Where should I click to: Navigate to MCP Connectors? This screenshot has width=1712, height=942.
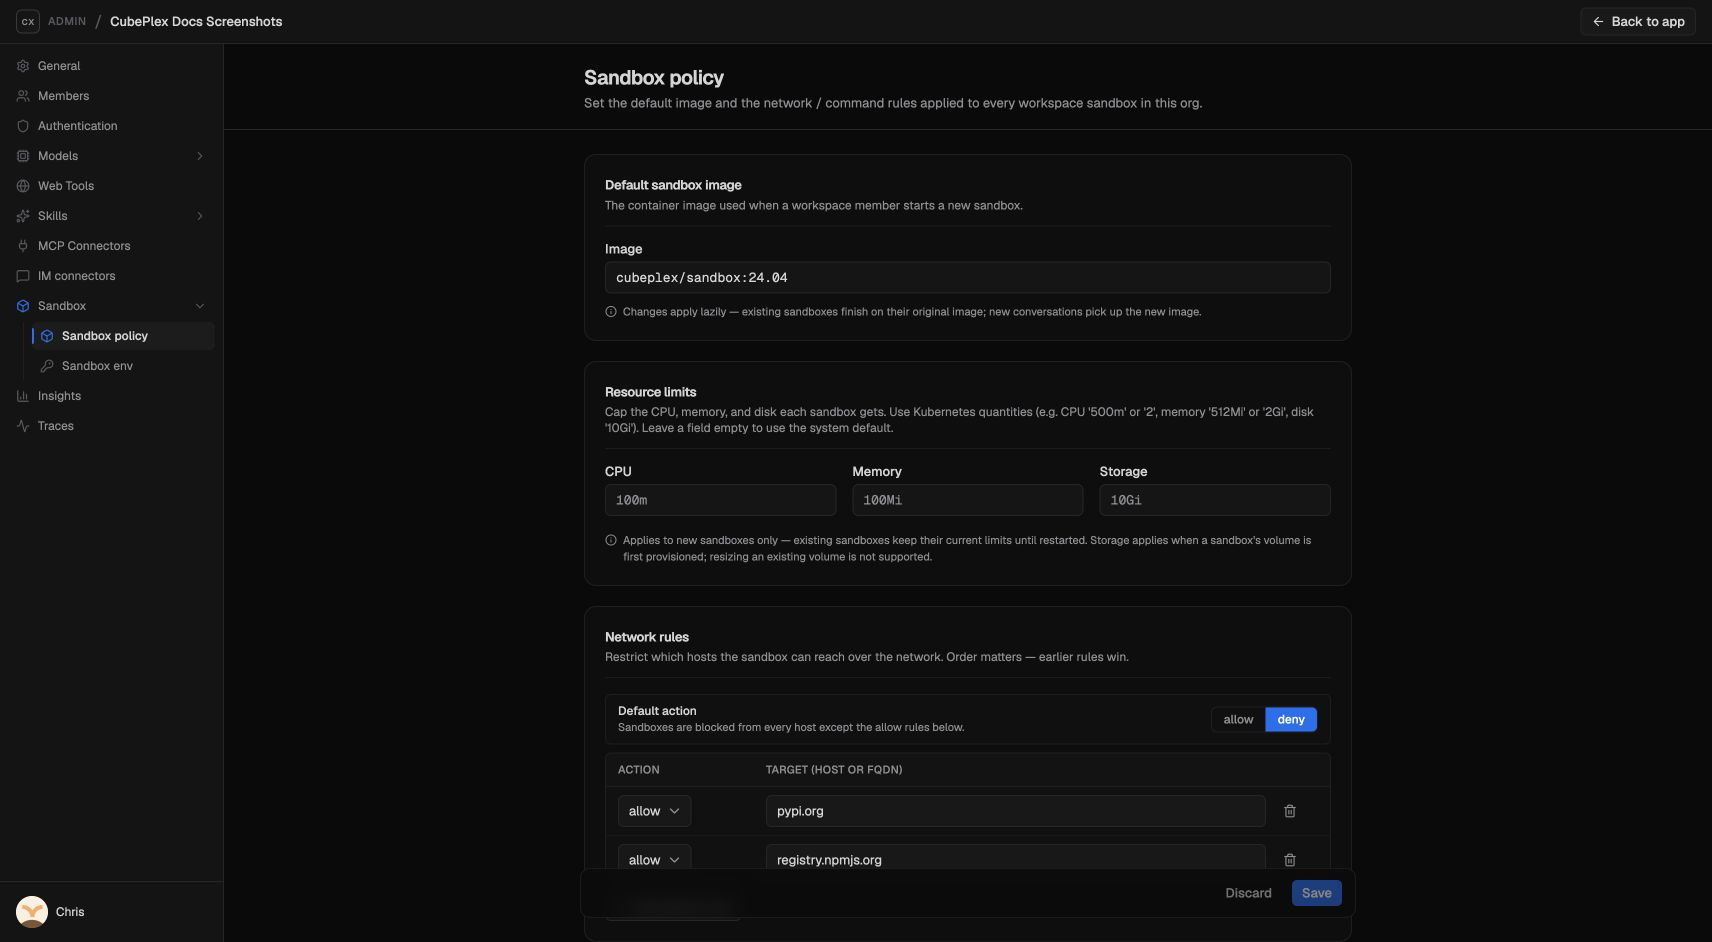pyautogui.click(x=111, y=246)
